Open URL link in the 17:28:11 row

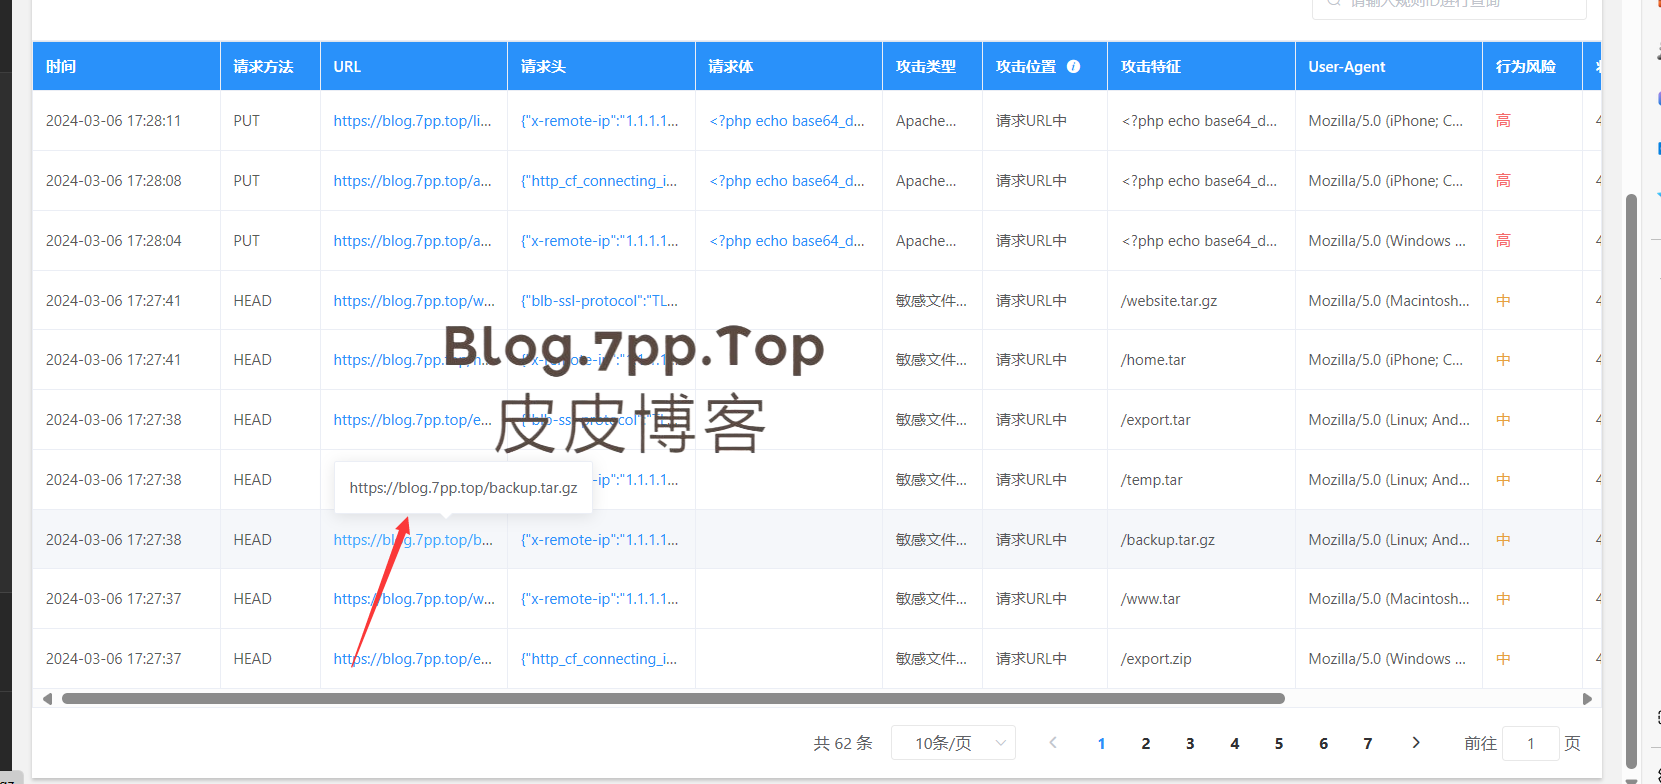[x=412, y=121]
